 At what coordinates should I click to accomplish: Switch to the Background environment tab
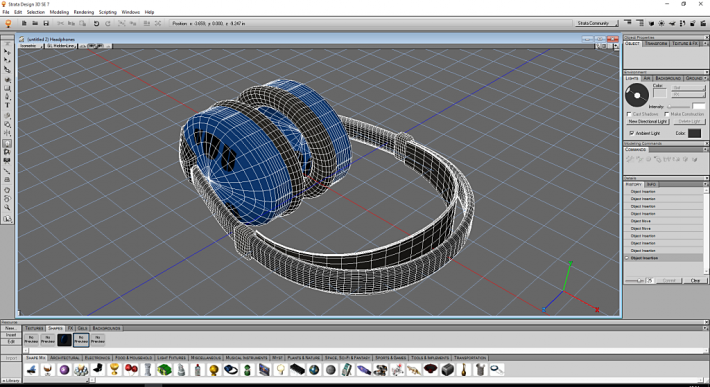pos(668,78)
